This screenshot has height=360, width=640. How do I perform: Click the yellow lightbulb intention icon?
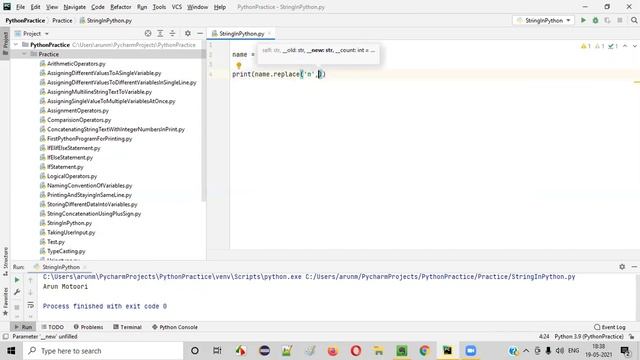239,65
